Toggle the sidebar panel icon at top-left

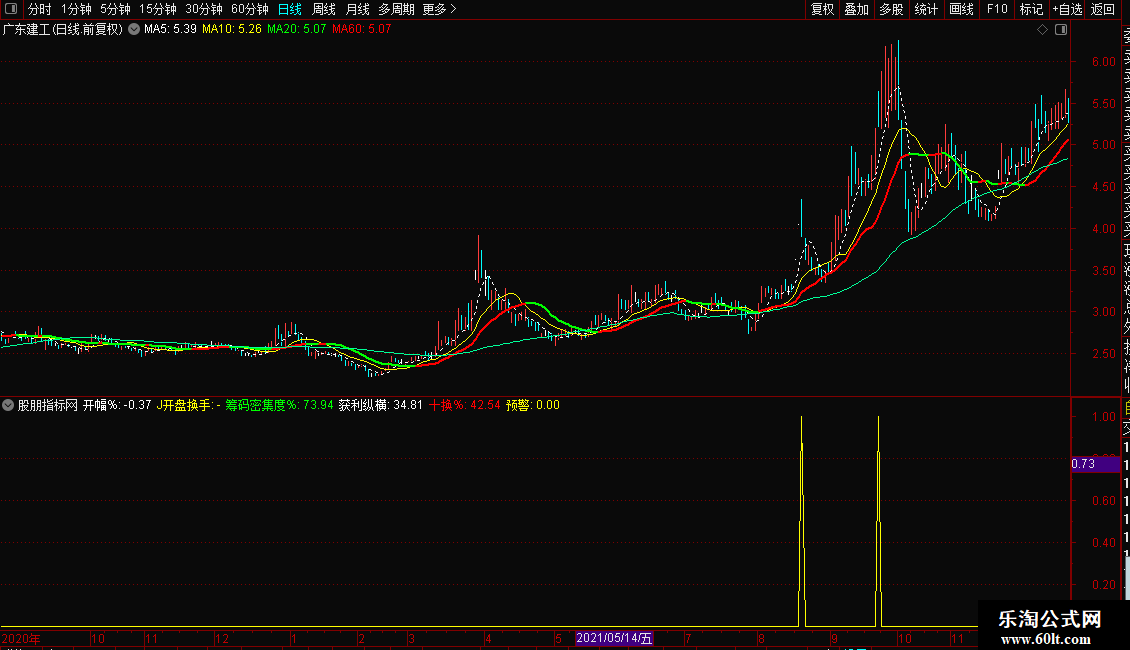click(x=11, y=9)
